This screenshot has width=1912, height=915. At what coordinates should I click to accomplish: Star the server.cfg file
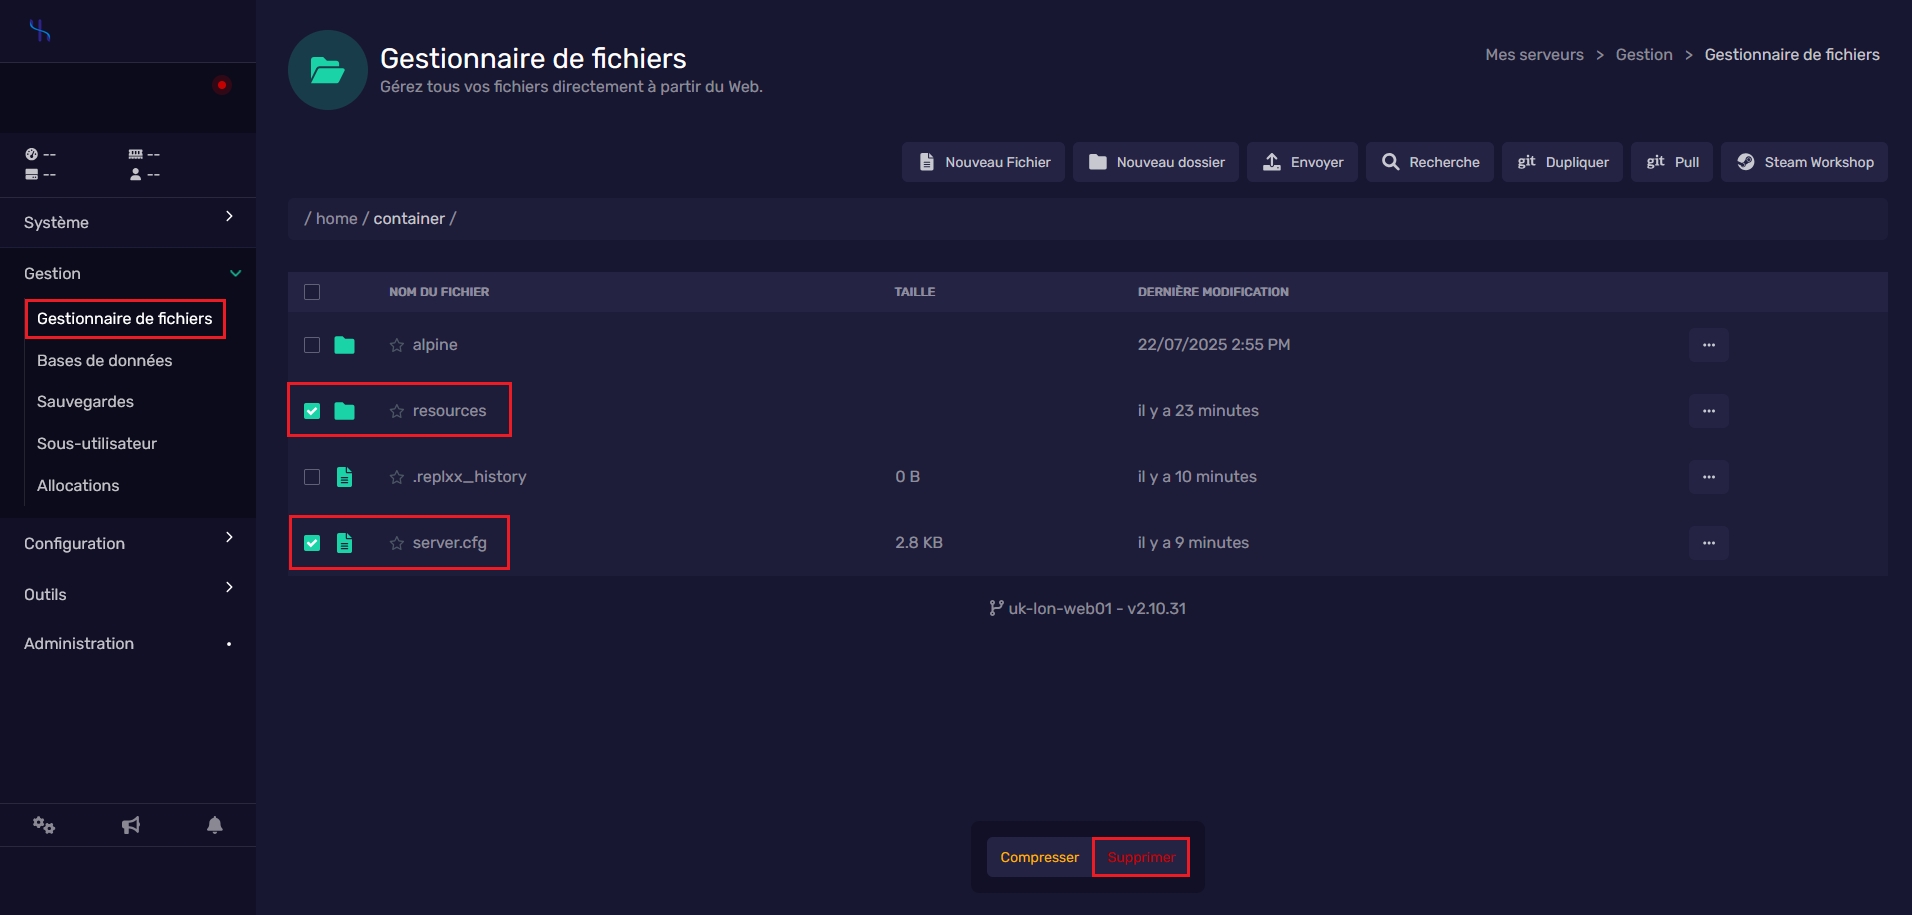coord(397,543)
